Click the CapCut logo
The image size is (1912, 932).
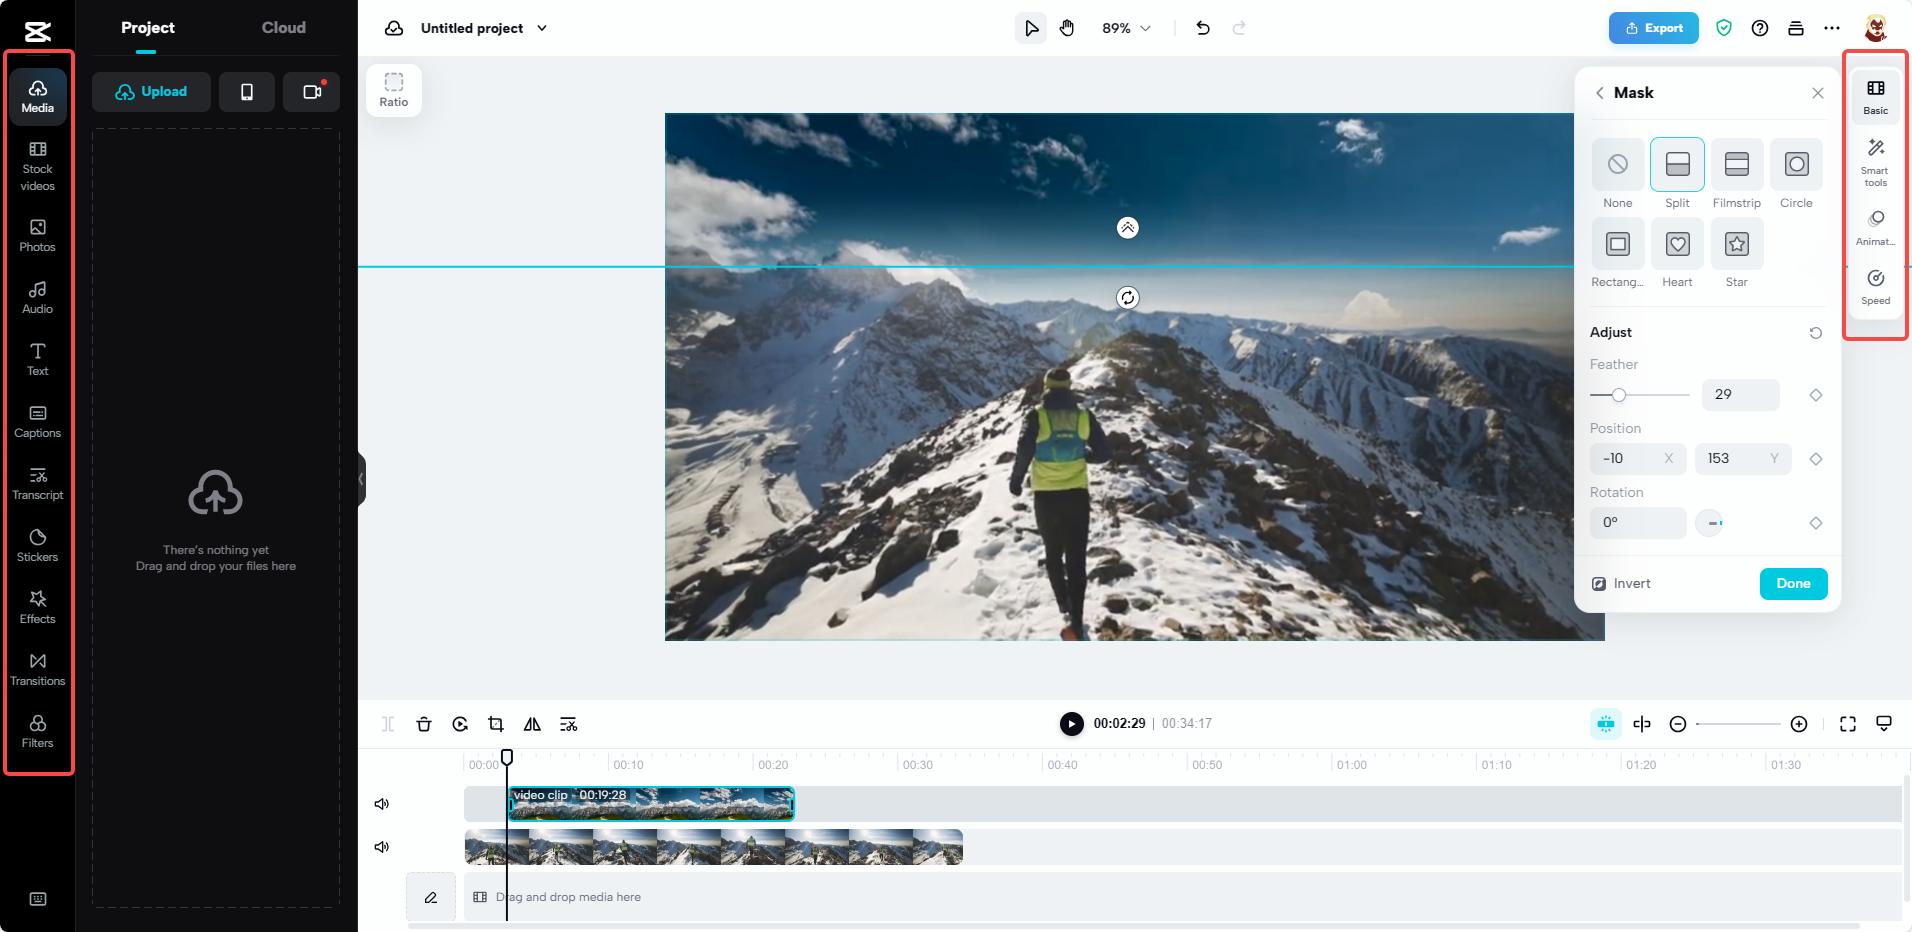point(38,31)
